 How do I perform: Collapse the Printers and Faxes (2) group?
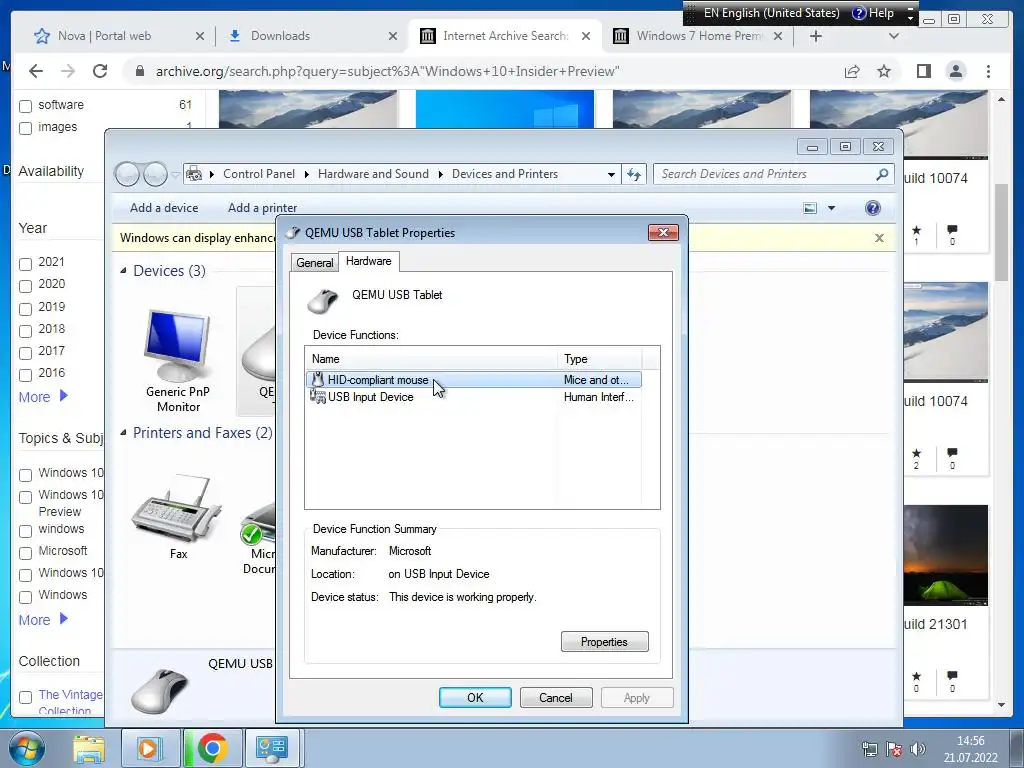click(x=123, y=432)
